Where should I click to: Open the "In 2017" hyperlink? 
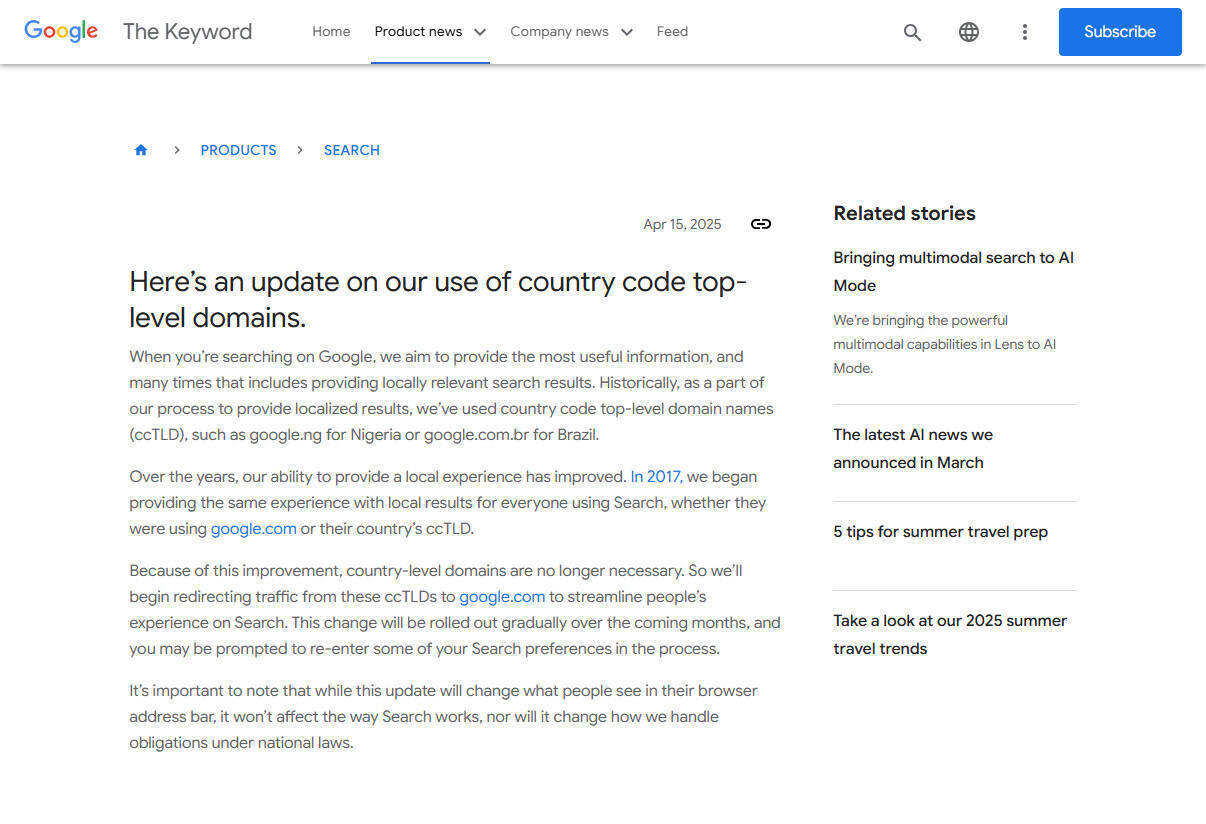pos(655,477)
